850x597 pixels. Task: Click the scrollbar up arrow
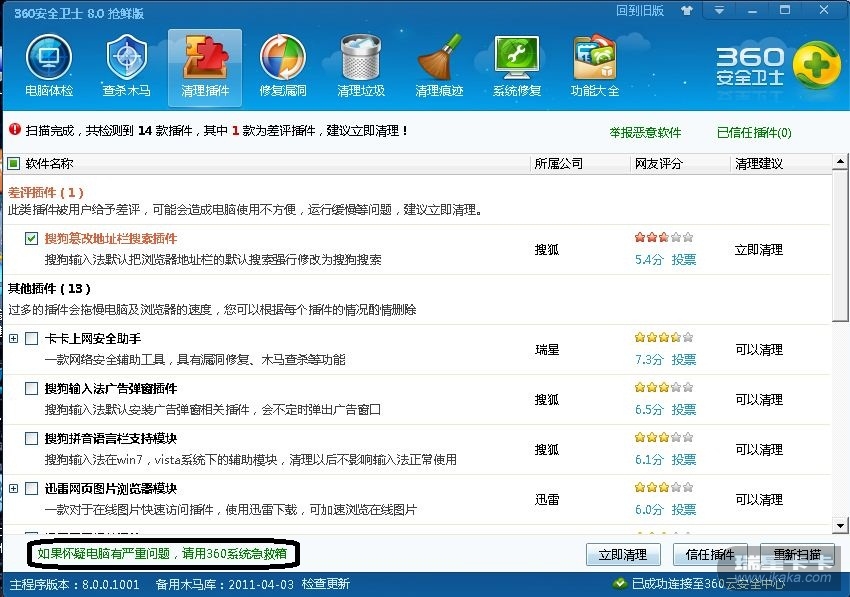point(840,161)
